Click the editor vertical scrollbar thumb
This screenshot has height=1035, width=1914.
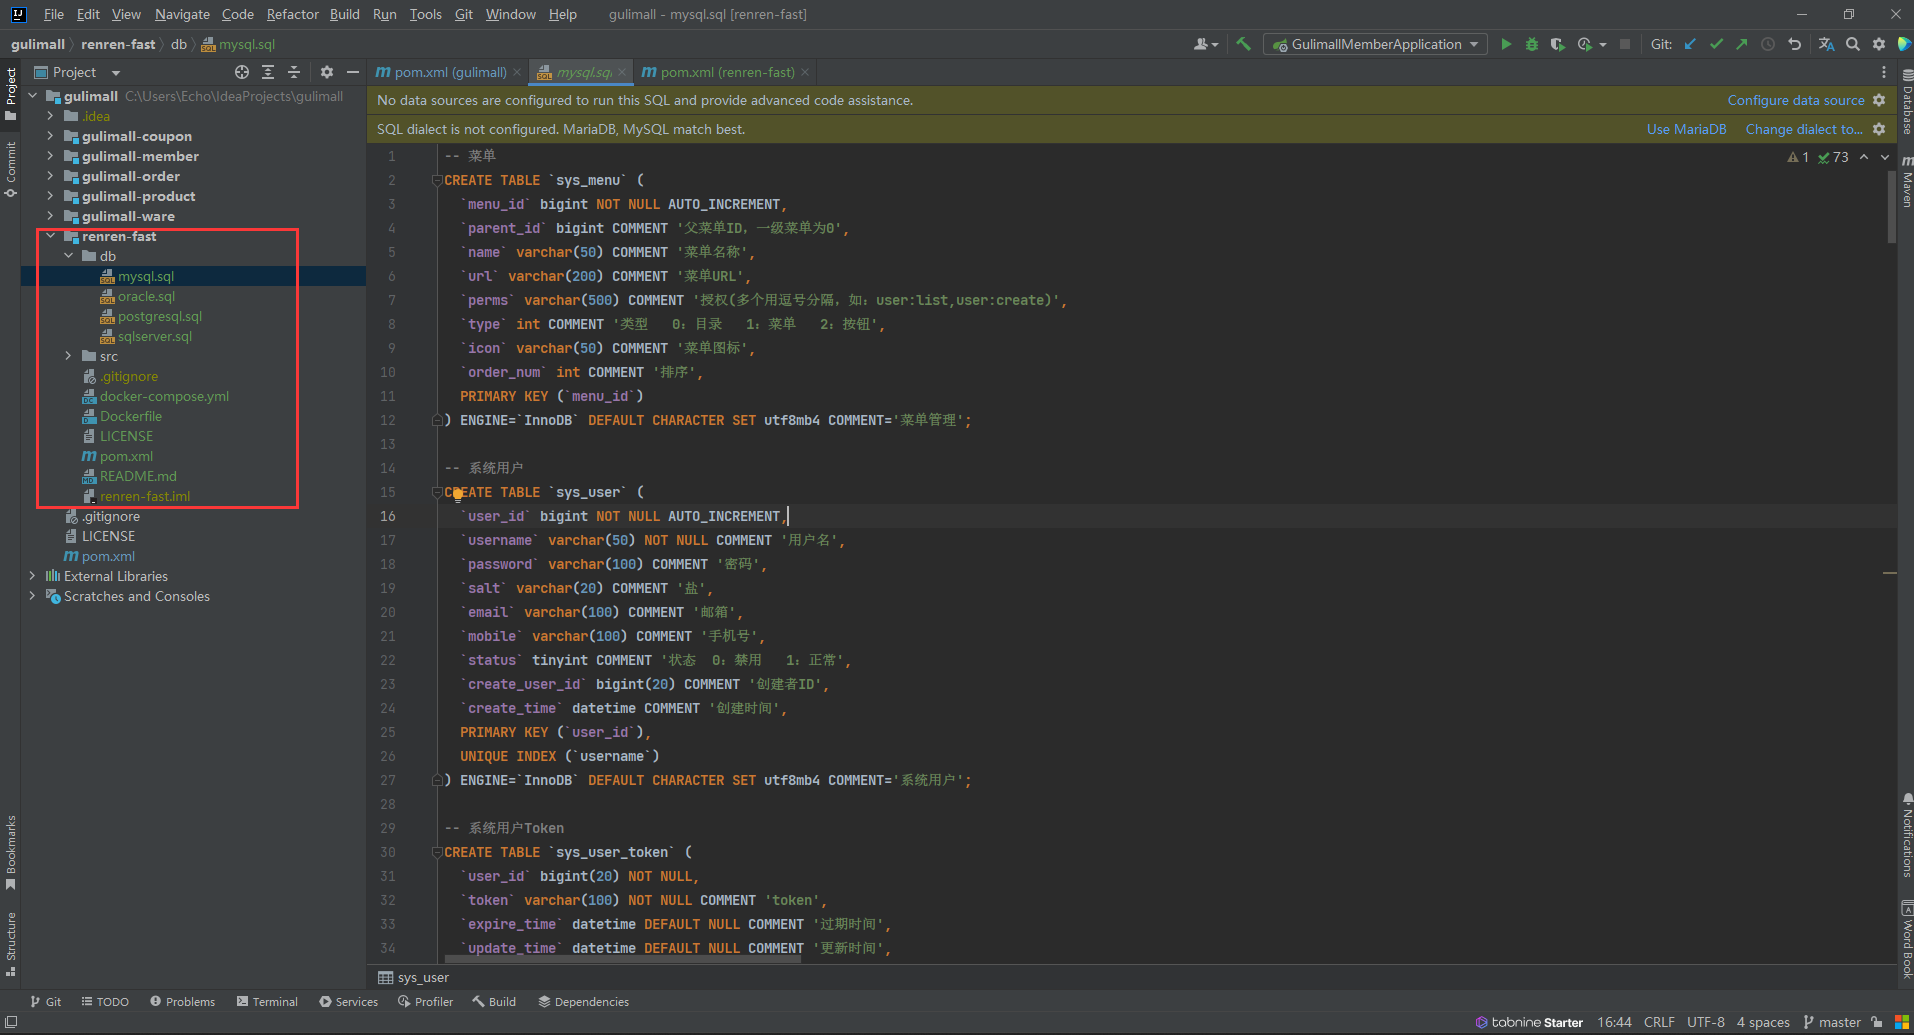[x=1890, y=206]
